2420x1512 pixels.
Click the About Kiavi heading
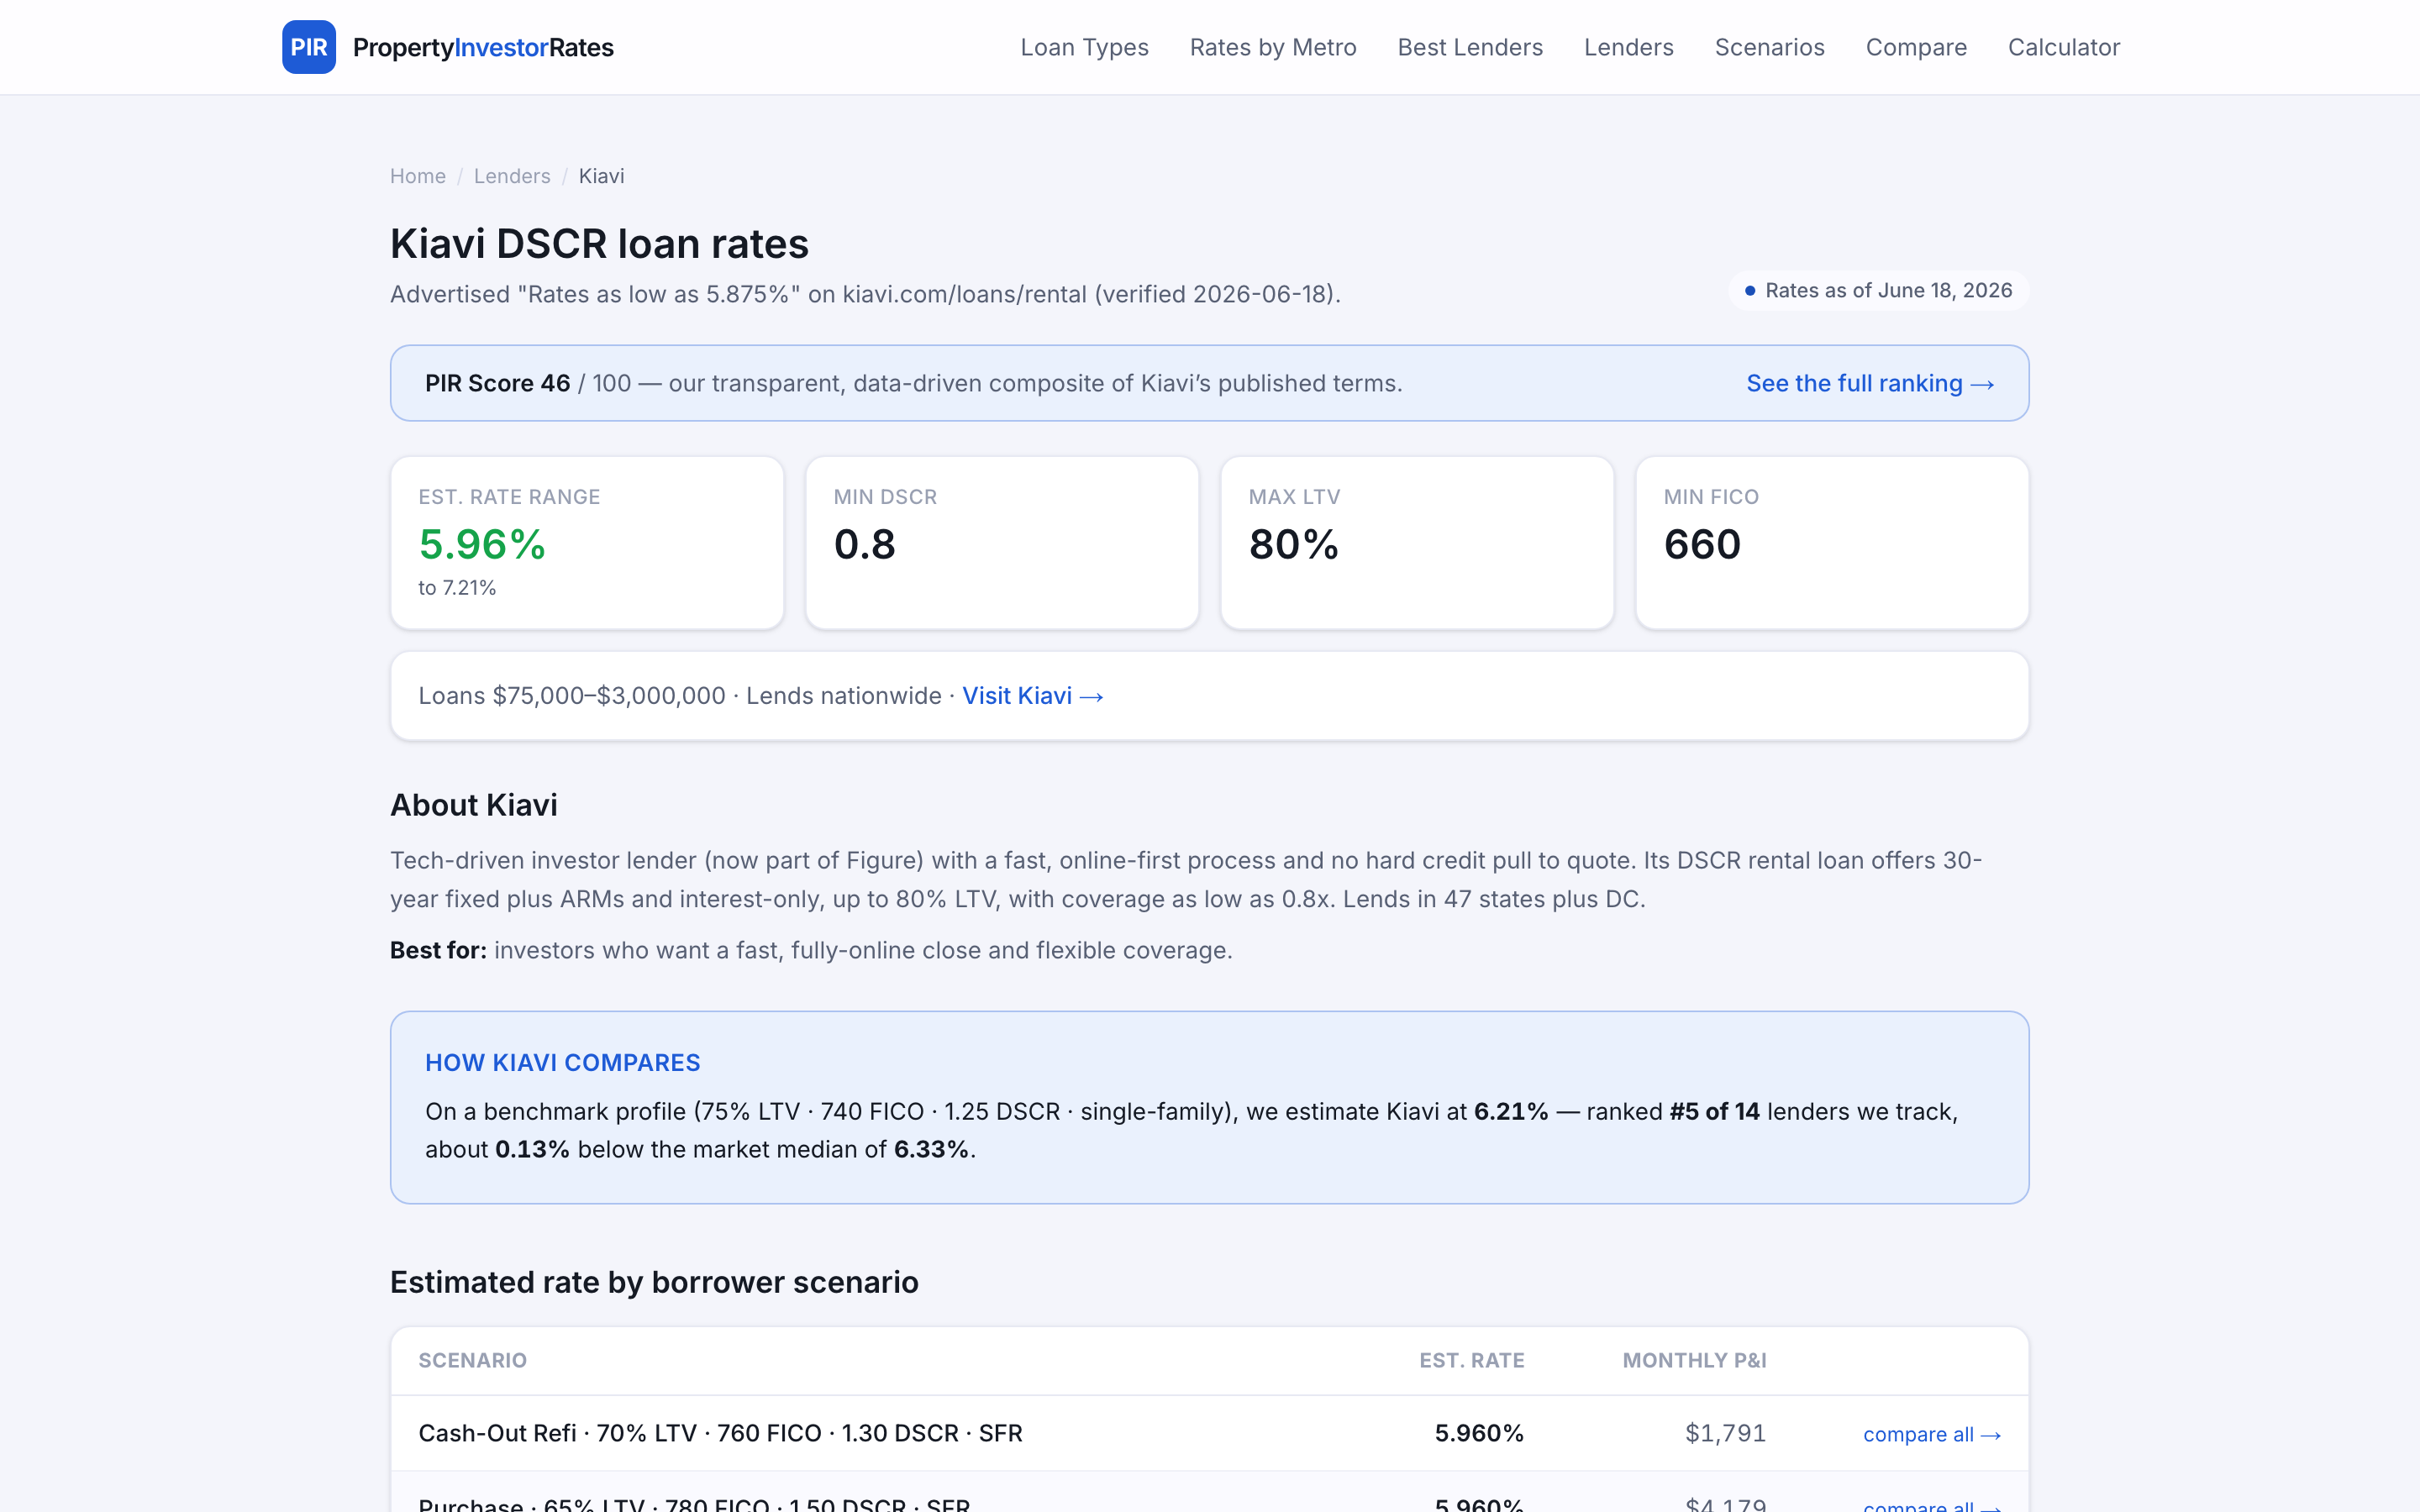coord(474,805)
